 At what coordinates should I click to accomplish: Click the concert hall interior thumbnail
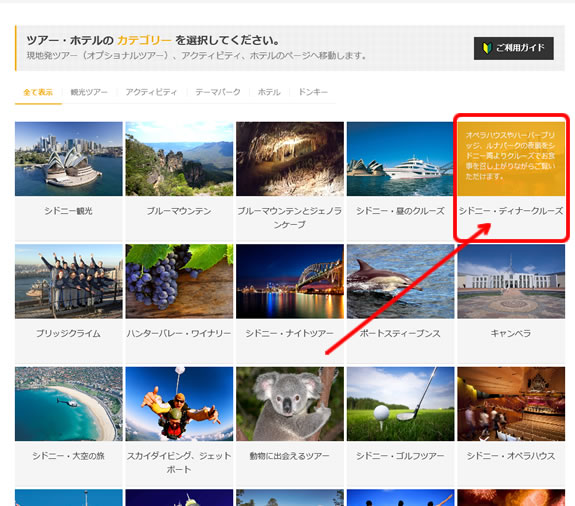pos(511,404)
